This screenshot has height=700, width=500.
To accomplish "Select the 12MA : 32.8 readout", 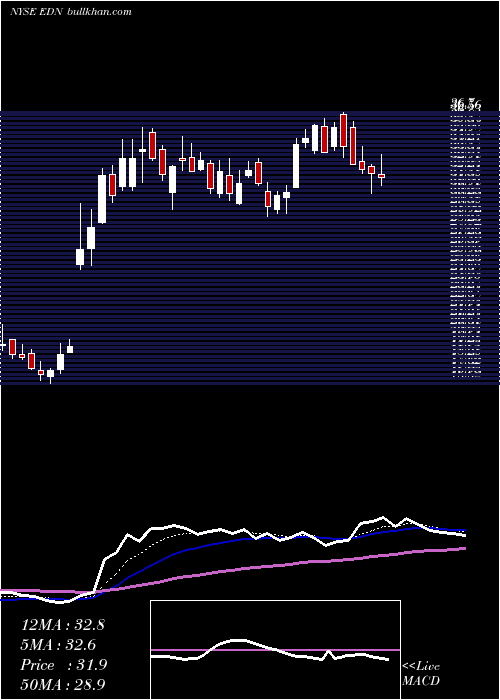I will 62,625.
